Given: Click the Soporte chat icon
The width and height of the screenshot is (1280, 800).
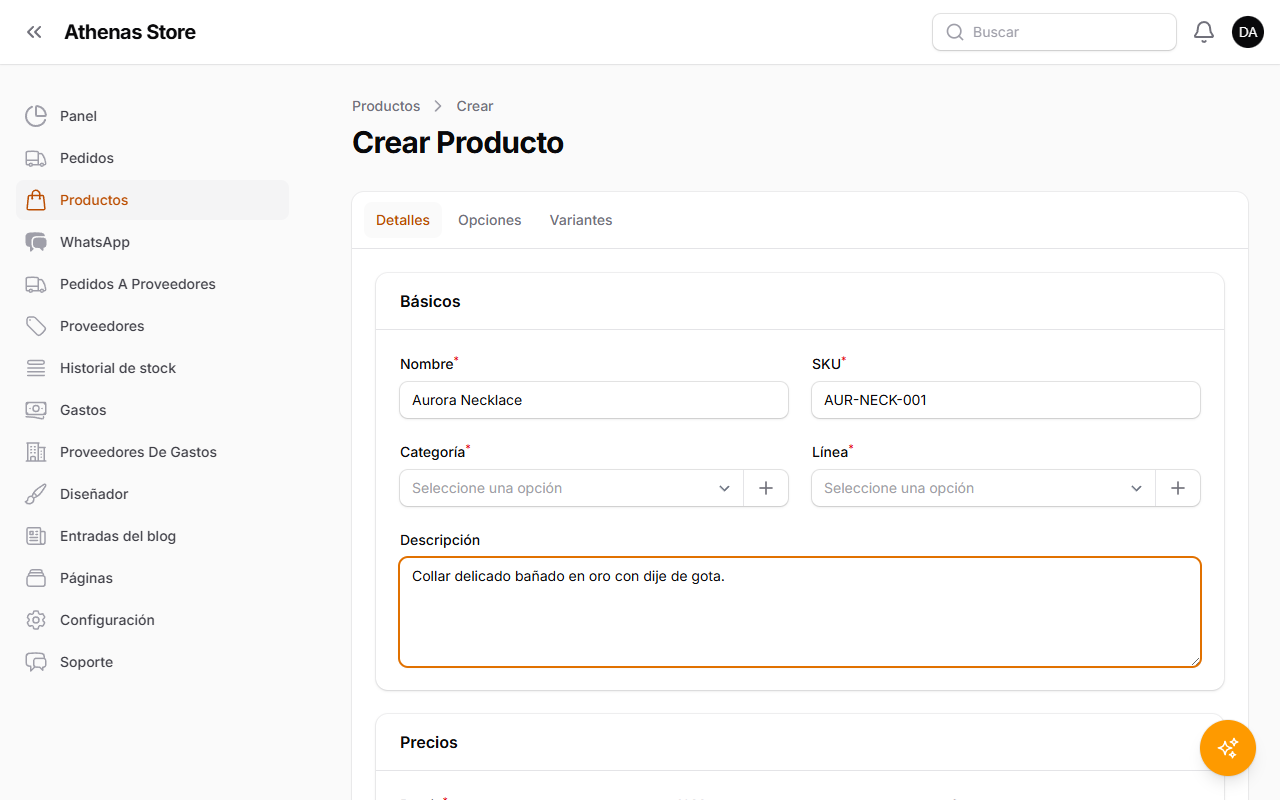Looking at the screenshot, I should pos(36,662).
